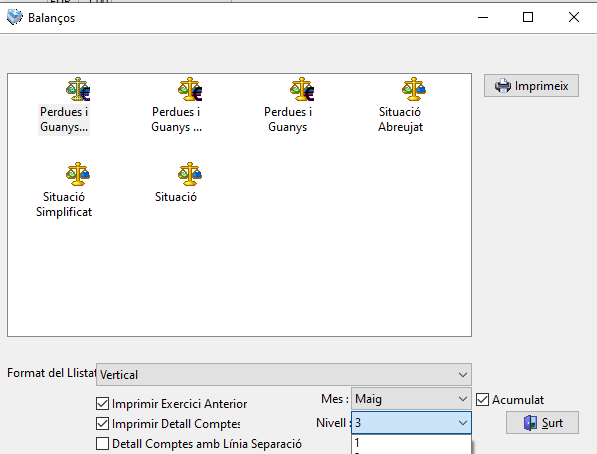Select the second Perdues i Guanys ... balance icon
This screenshot has width=597, height=454.
(190, 89)
